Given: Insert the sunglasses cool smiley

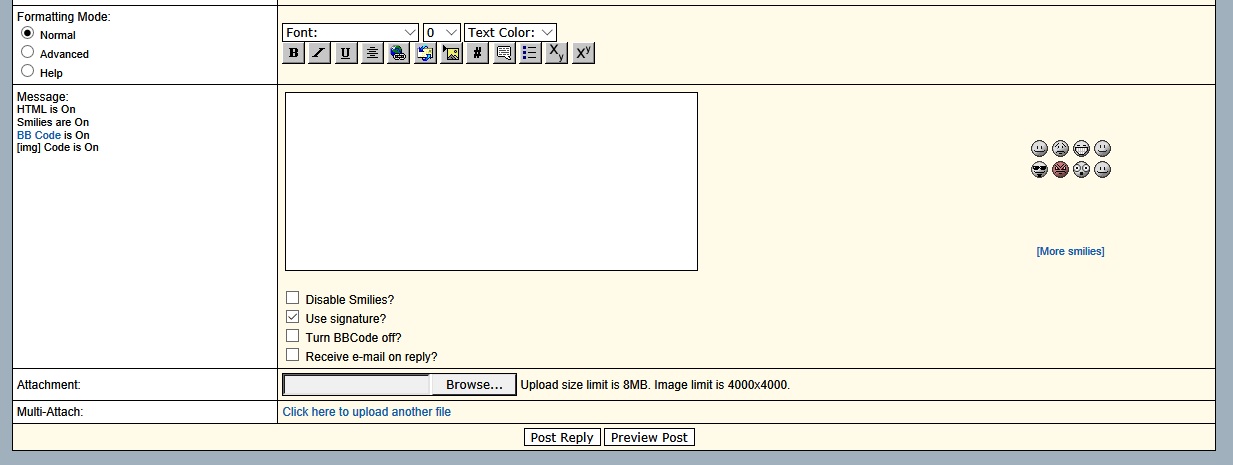Looking at the screenshot, I should 1039,170.
